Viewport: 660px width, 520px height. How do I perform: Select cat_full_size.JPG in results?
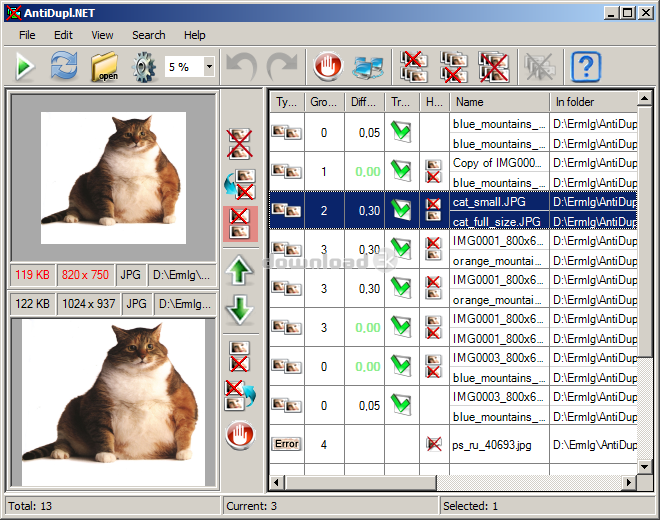pos(497,221)
